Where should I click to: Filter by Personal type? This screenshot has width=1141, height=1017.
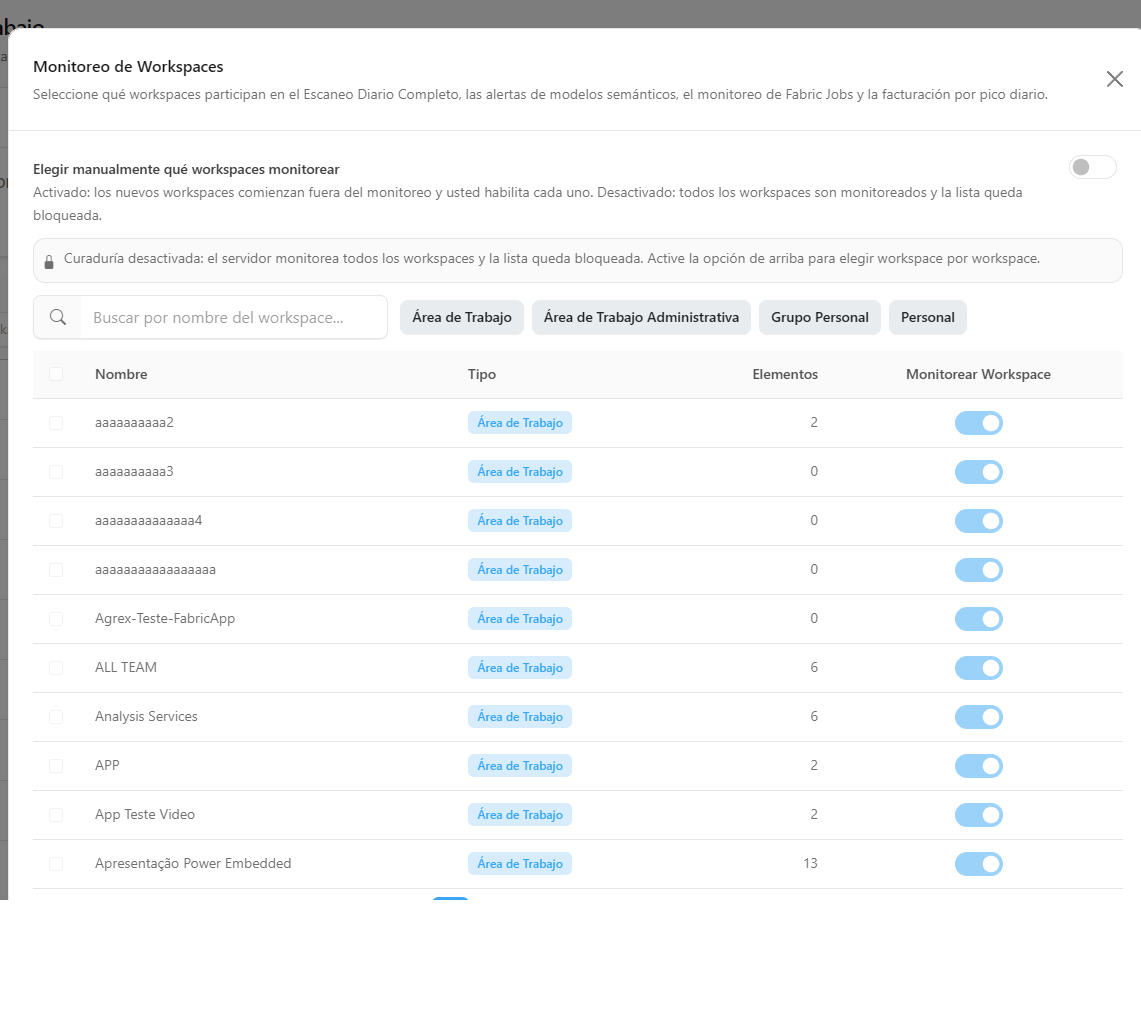click(928, 317)
